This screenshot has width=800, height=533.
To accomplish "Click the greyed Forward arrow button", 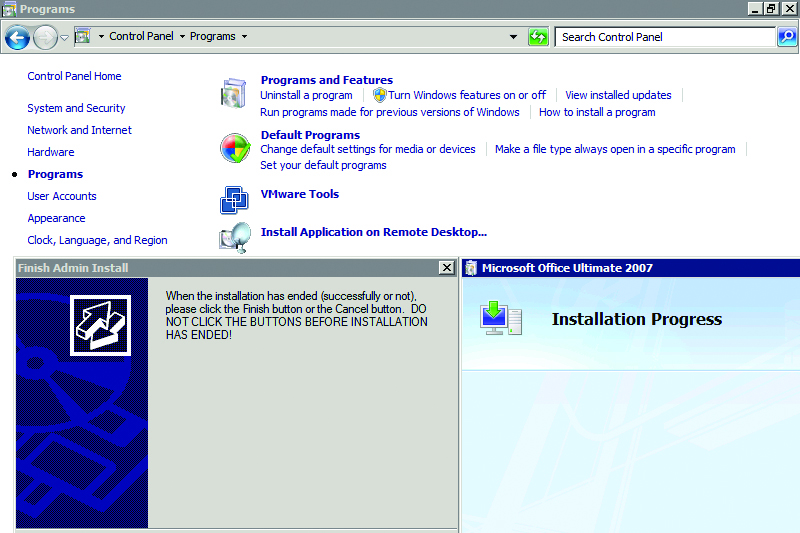I will coord(45,37).
